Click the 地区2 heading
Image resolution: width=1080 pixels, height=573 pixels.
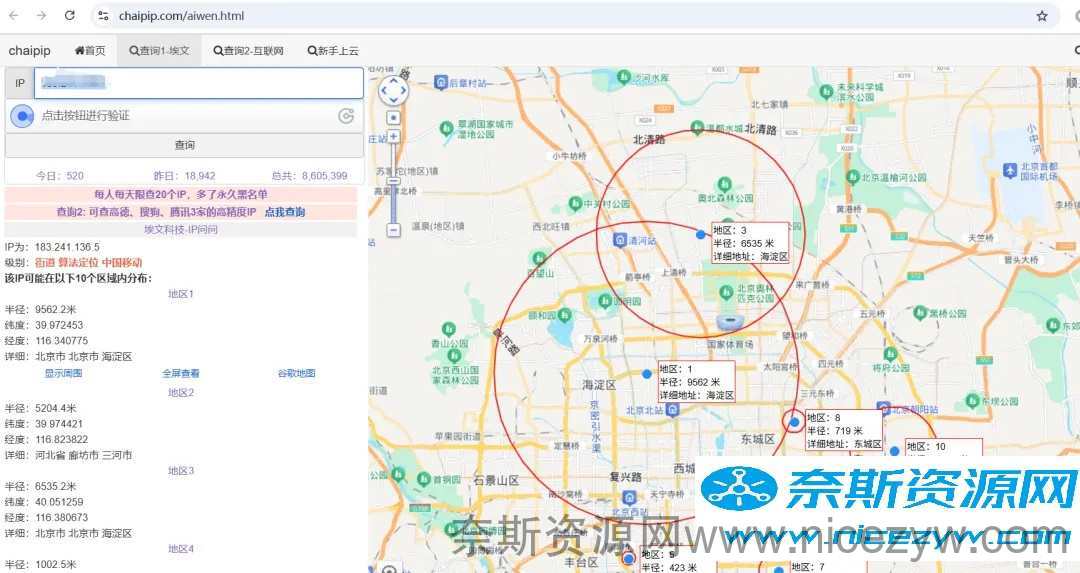tap(180, 392)
